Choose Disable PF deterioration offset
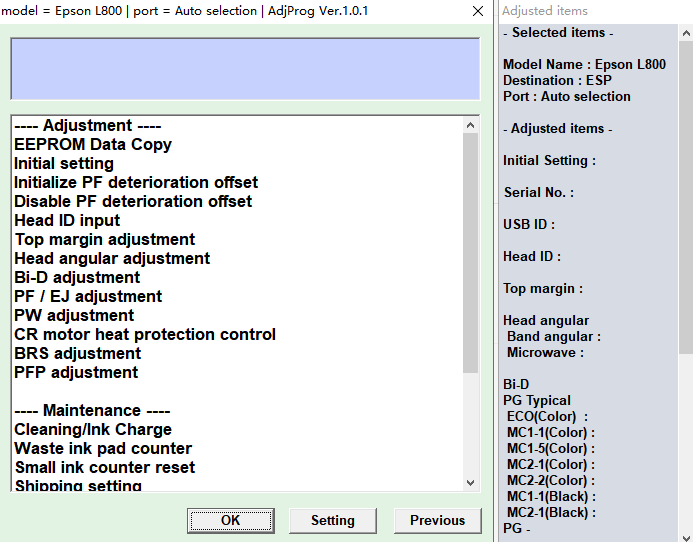693x542 pixels. pyautogui.click(x=133, y=202)
